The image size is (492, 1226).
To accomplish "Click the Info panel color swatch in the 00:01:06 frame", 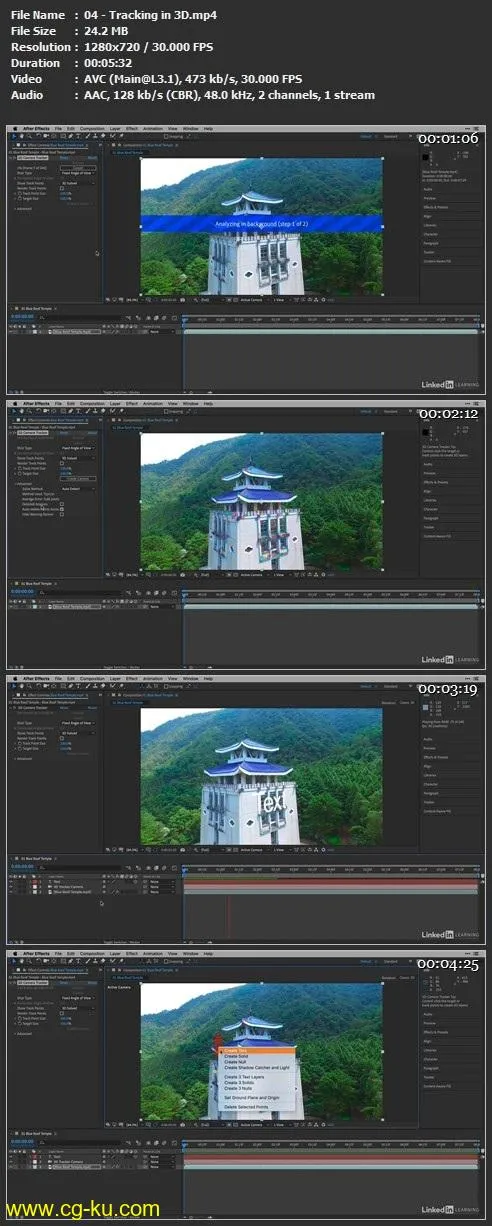I will coord(426,157).
